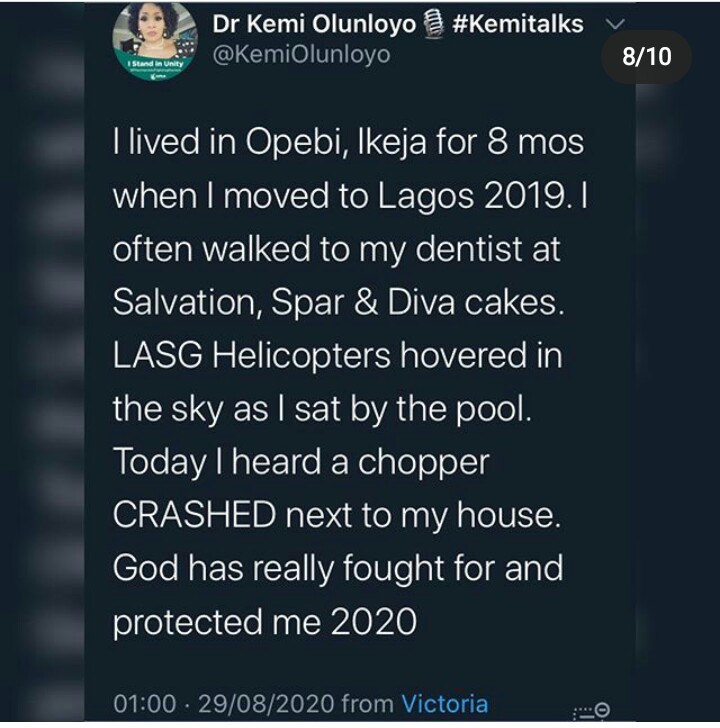The width and height of the screenshot is (720, 728).
Task: Click the #Kemitalks hashtag
Action: click(518, 25)
